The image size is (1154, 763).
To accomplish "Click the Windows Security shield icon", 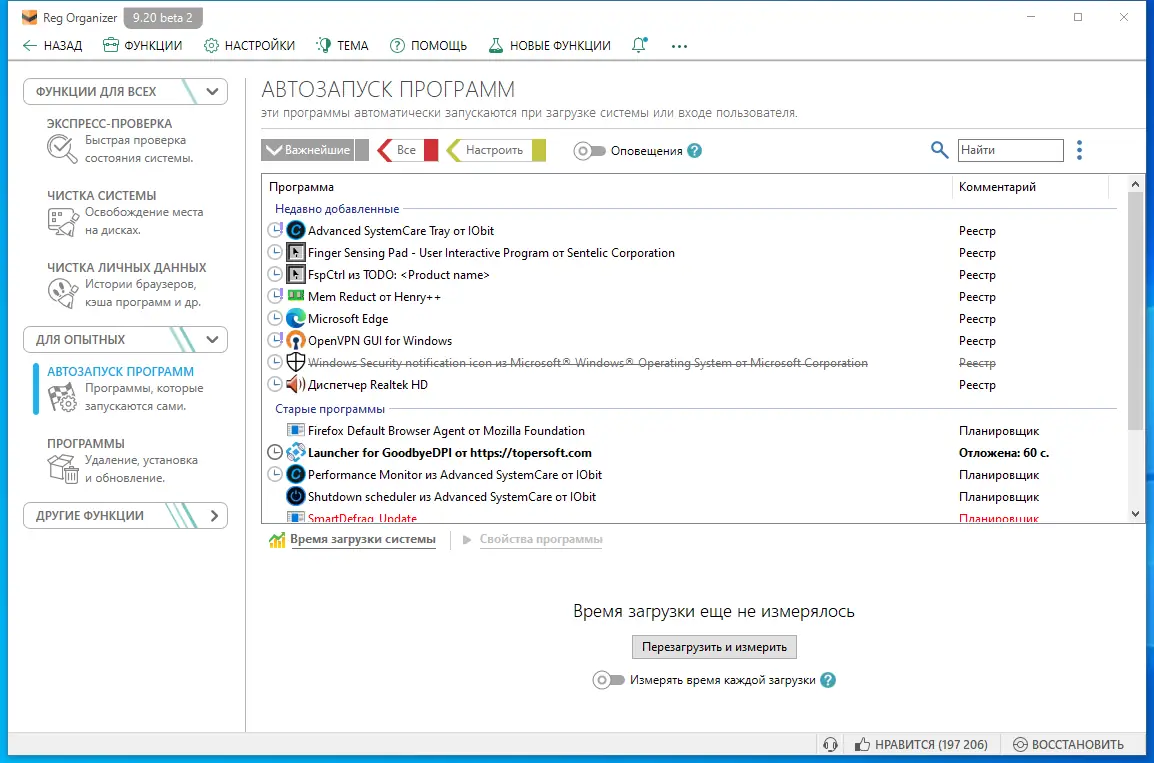I will [x=295, y=362].
